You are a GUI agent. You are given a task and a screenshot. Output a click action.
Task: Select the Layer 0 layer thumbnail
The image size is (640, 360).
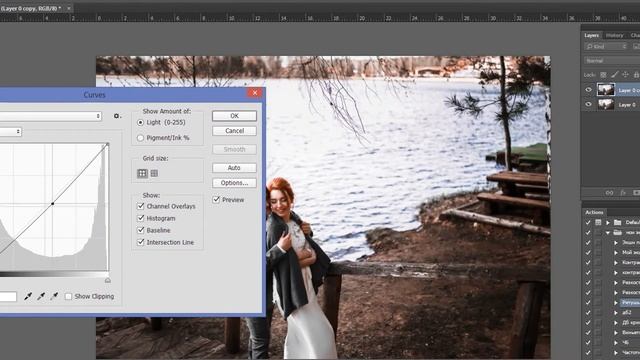(606, 104)
